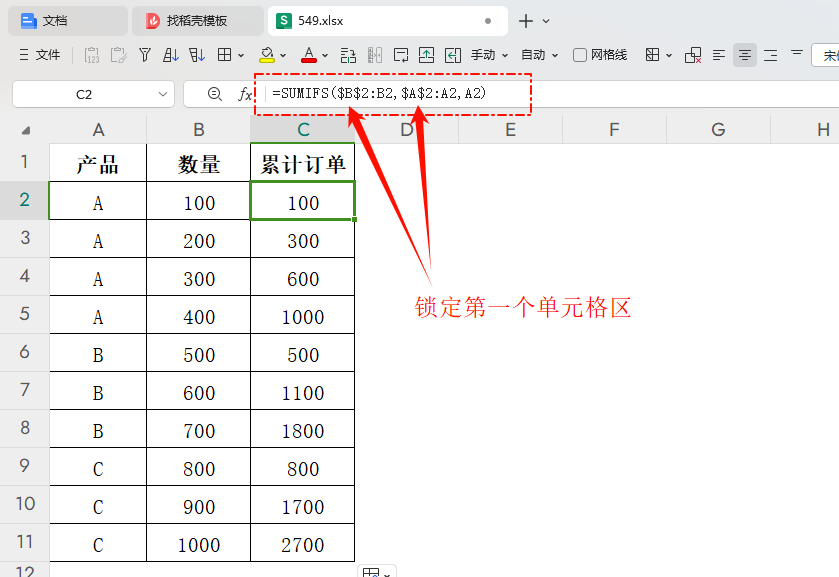Open the fill color dropdown arrow
The height and width of the screenshot is (577, 839).
point(283,55)
